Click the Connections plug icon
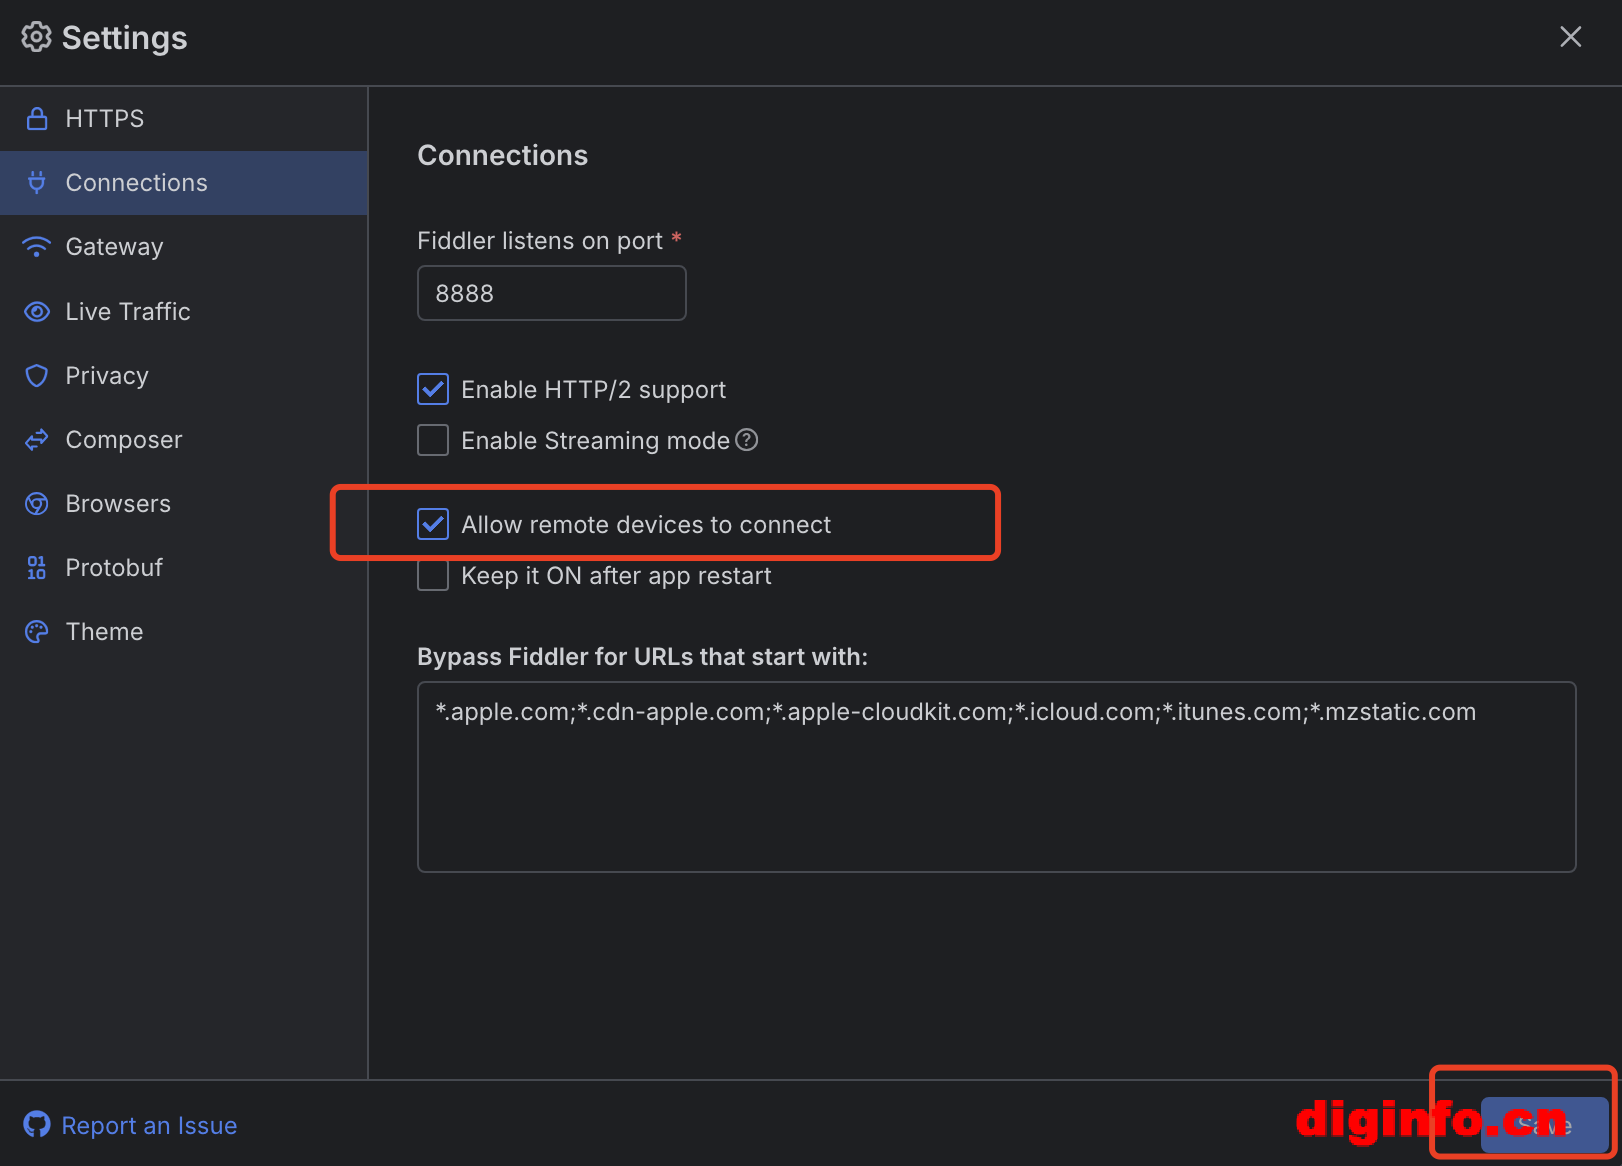Screen dimensions: 1622x1166 tap(37, 183)
